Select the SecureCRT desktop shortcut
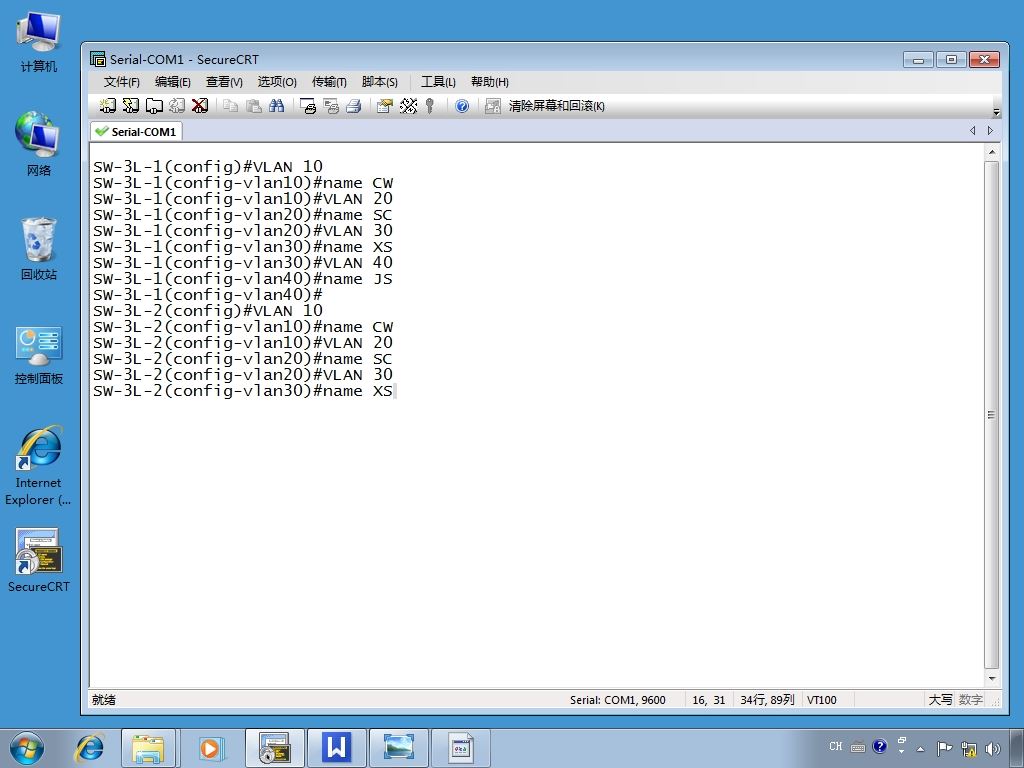This screenshot has width=1024, height=768. point(39,560)
